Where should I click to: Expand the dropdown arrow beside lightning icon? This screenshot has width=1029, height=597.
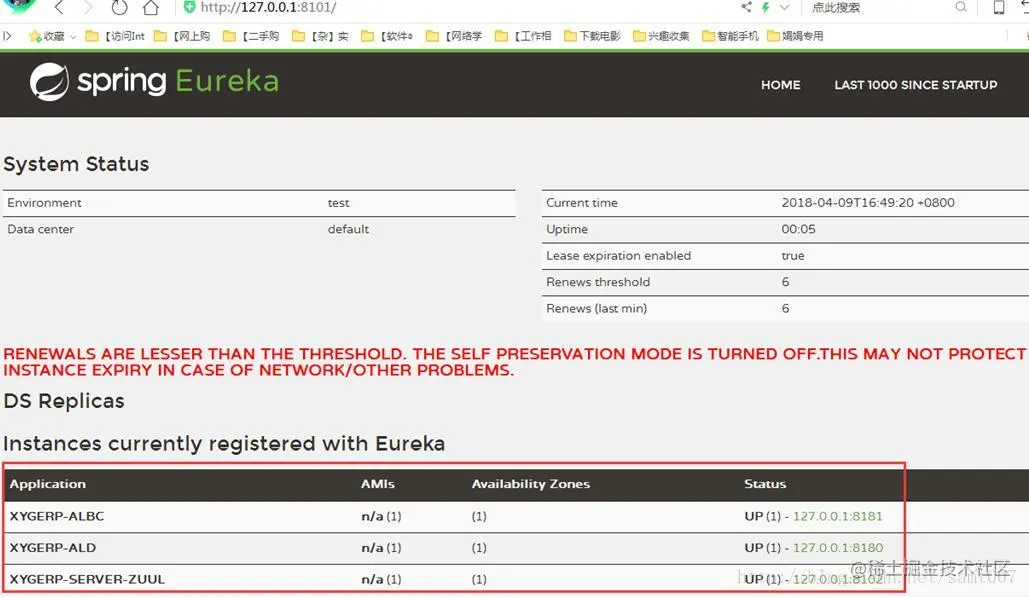pyautogui.click(x=784, y=8)
